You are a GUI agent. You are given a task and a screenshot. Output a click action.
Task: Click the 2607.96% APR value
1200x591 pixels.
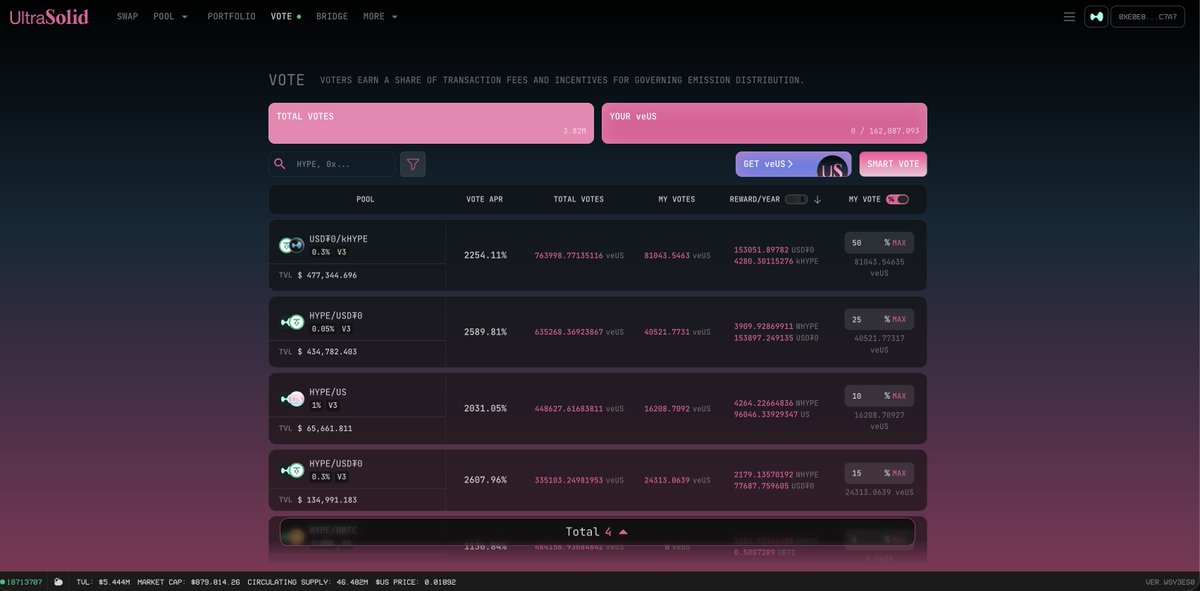[485, 480]
